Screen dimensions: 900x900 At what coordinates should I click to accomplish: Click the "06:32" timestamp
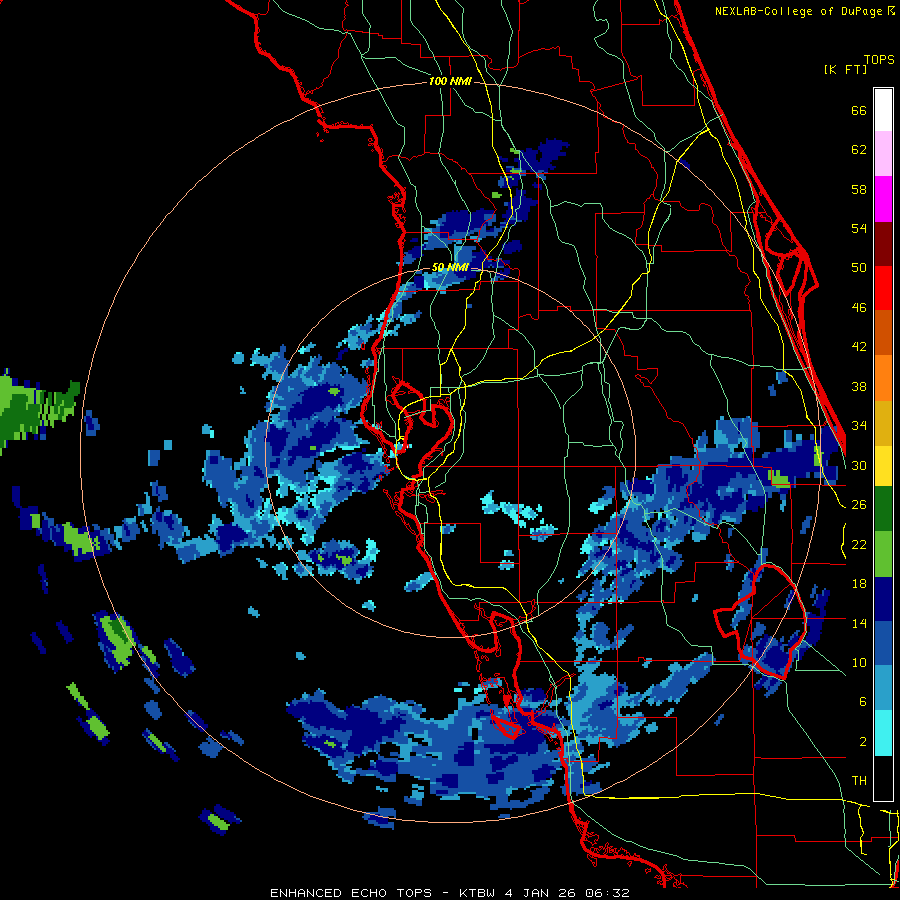pyautogui.click(x=607, y=893)
